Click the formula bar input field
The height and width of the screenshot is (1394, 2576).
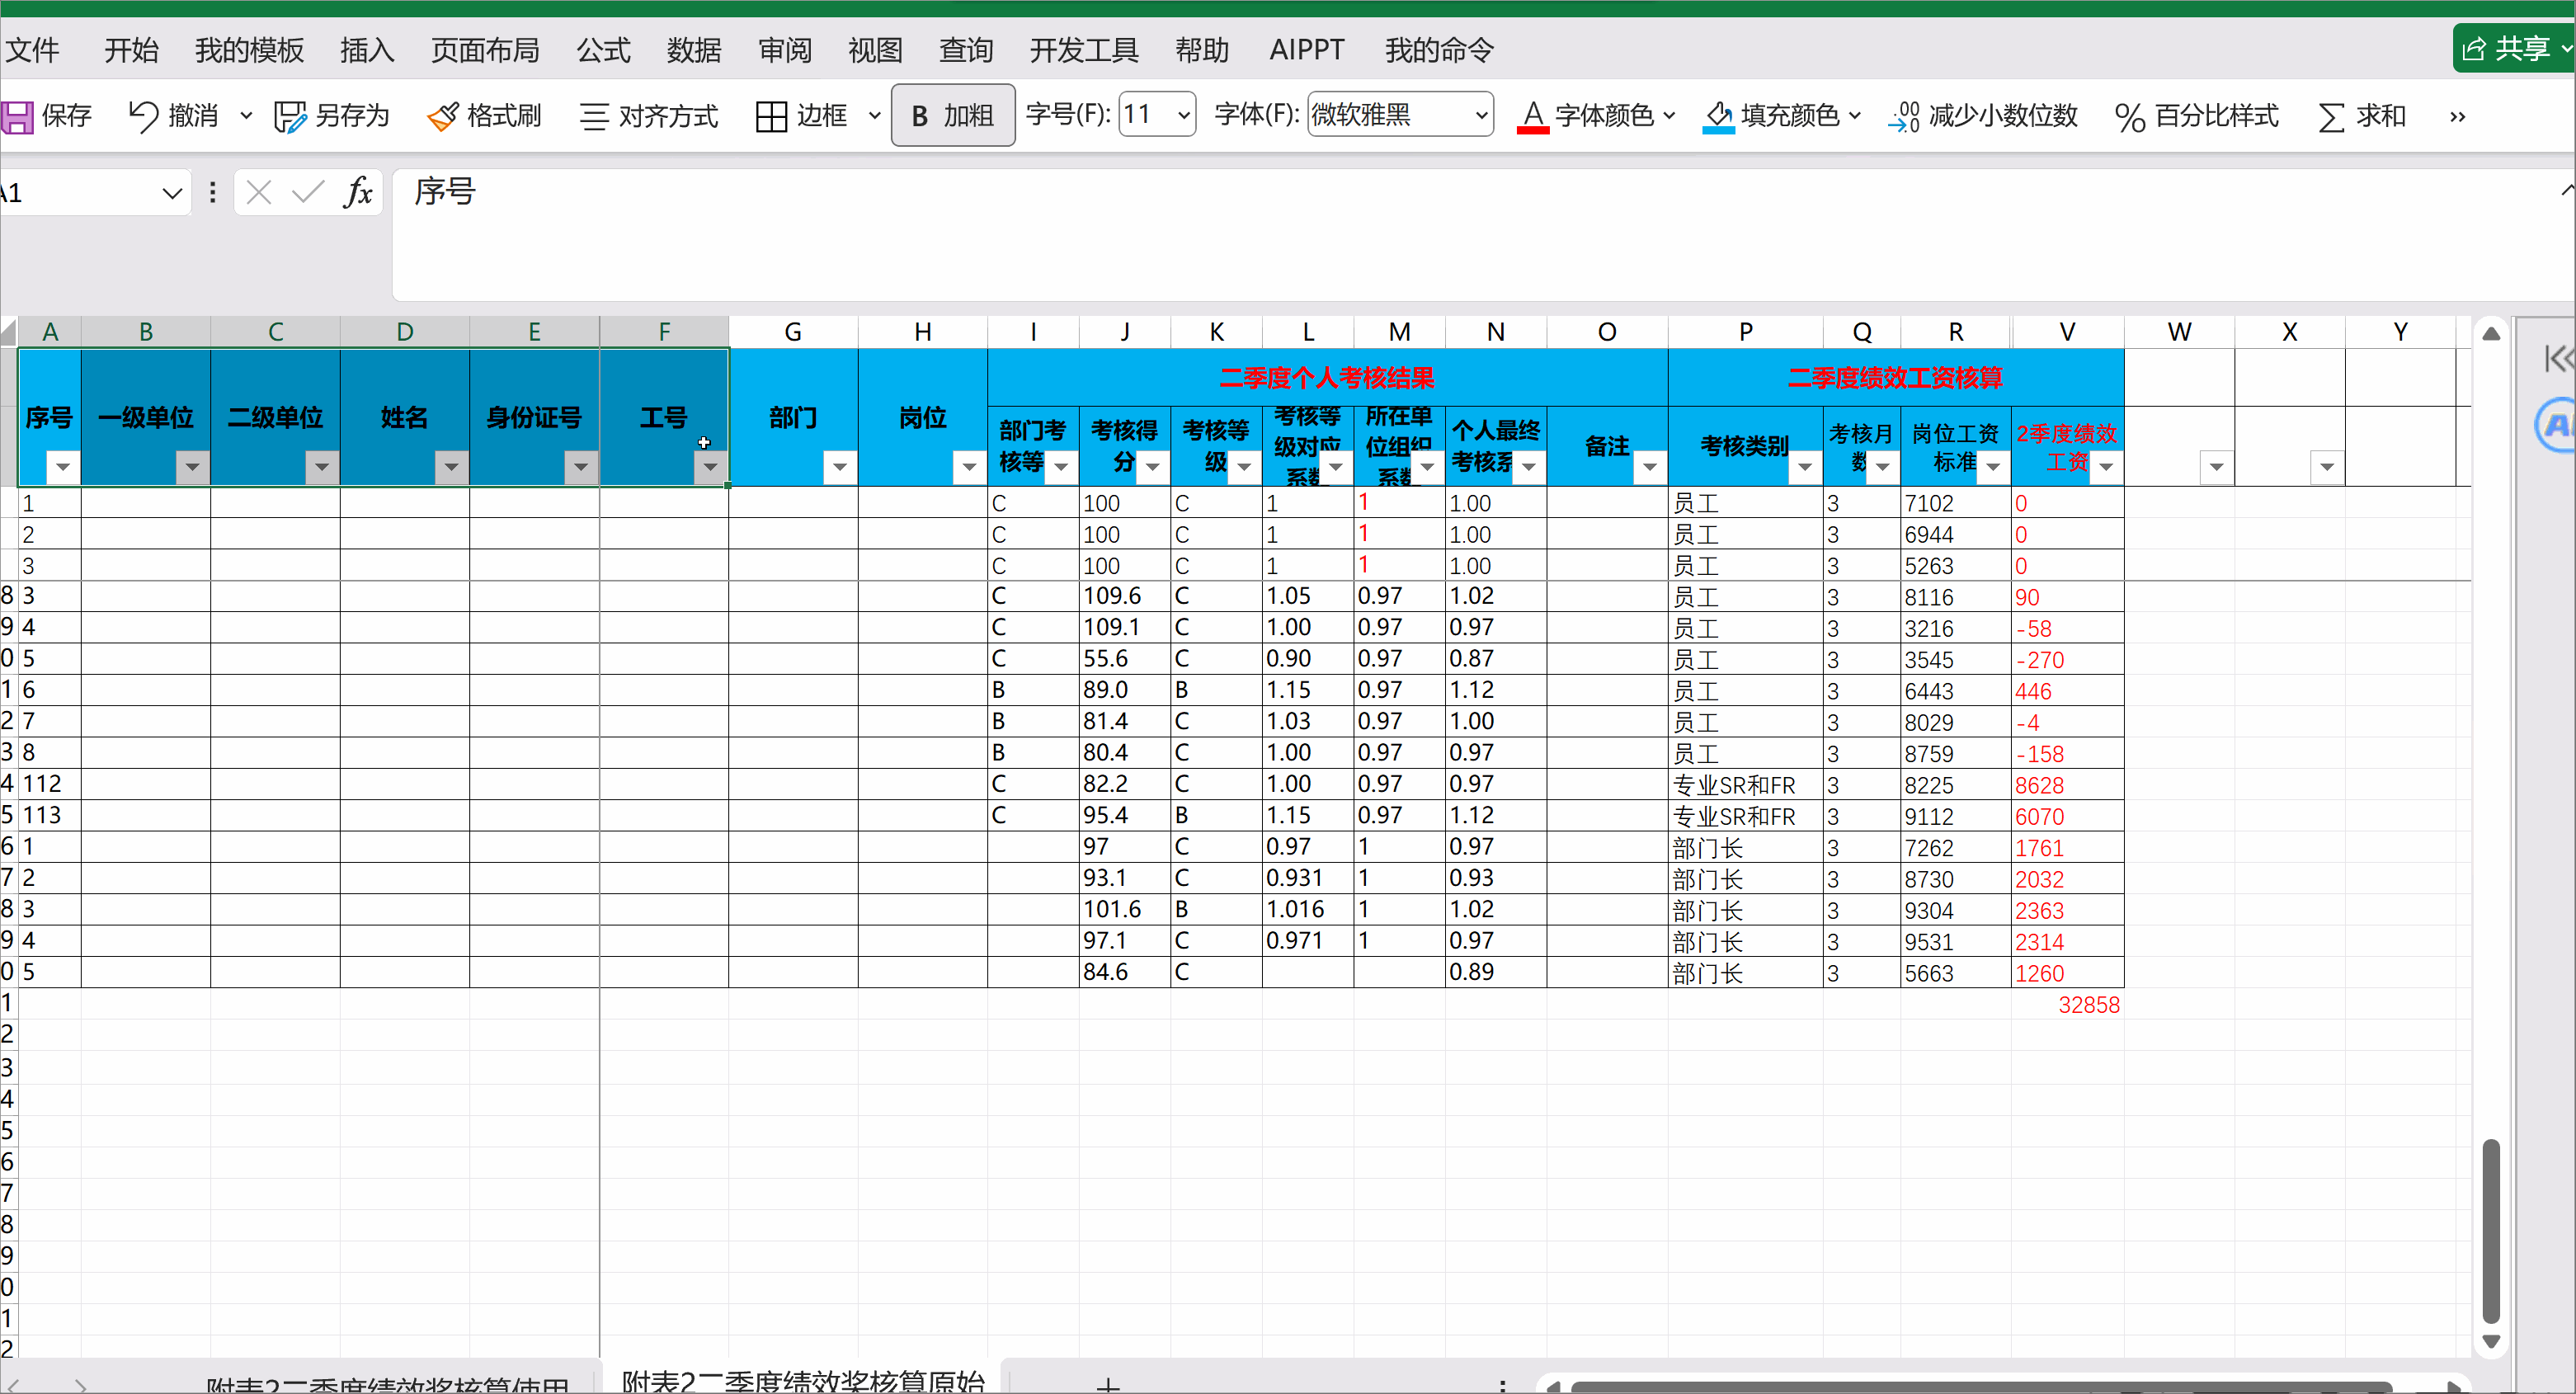tap(1483, 234)
